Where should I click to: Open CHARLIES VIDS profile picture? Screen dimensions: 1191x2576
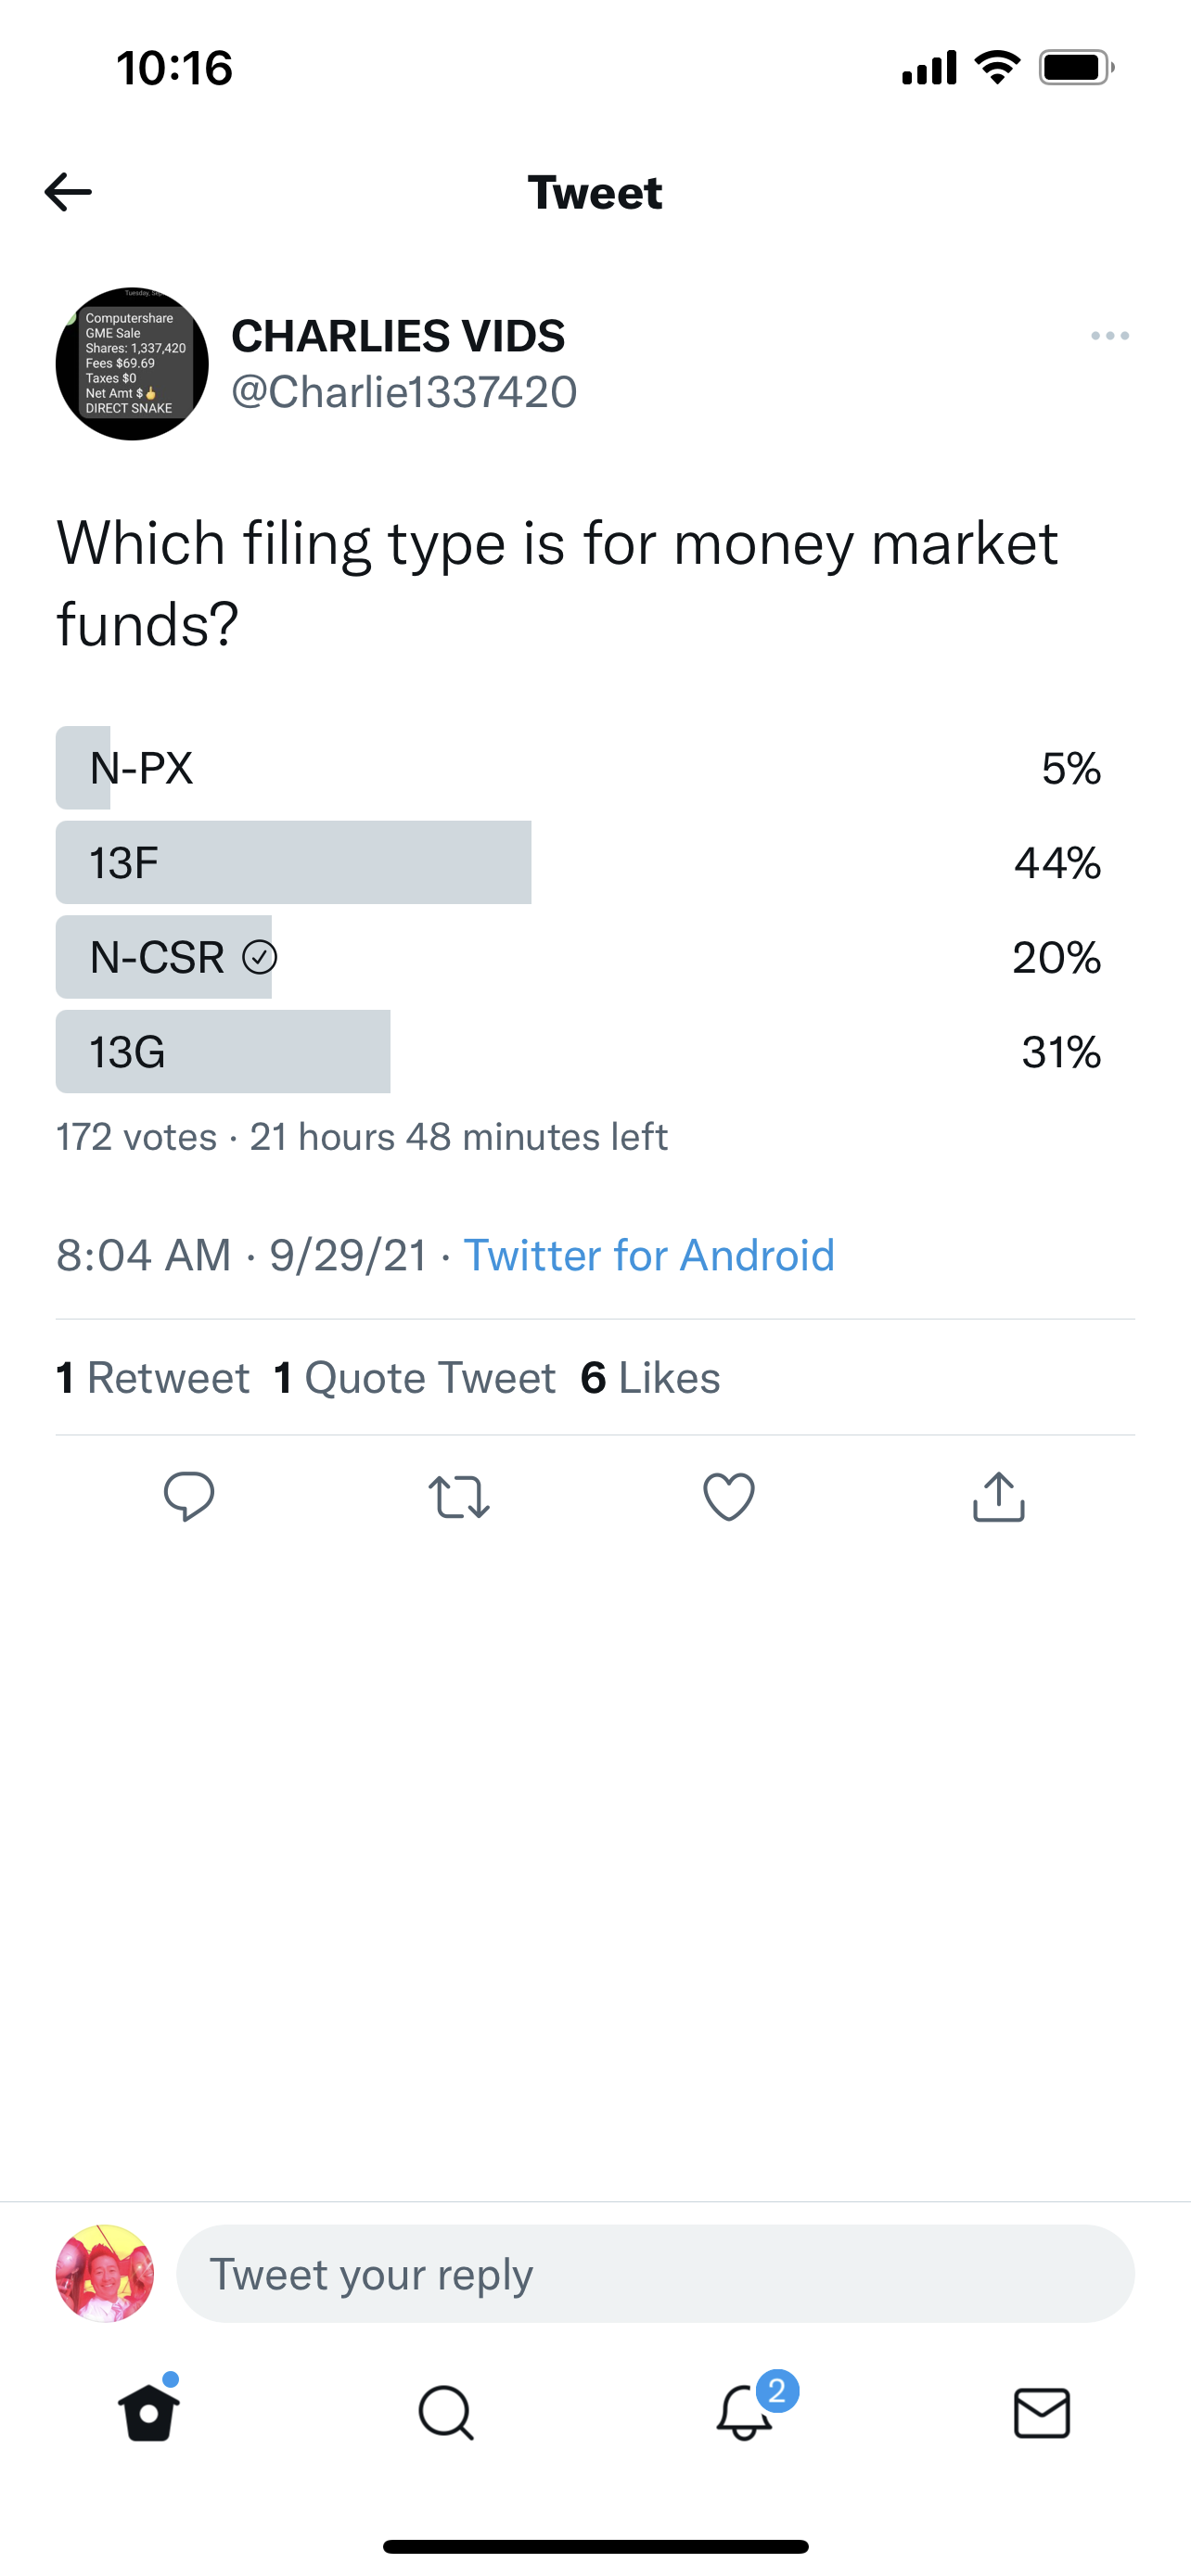coord(132,364)
